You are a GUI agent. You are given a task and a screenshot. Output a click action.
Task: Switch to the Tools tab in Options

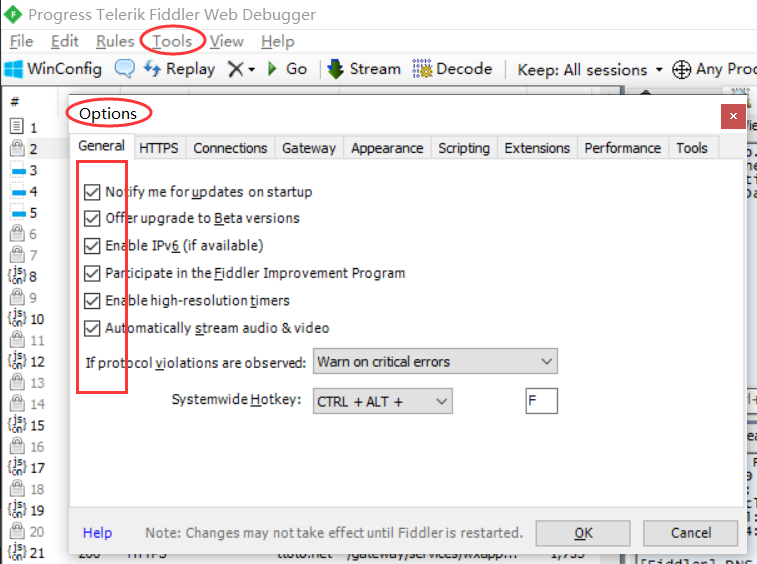(x=692, y=148)
